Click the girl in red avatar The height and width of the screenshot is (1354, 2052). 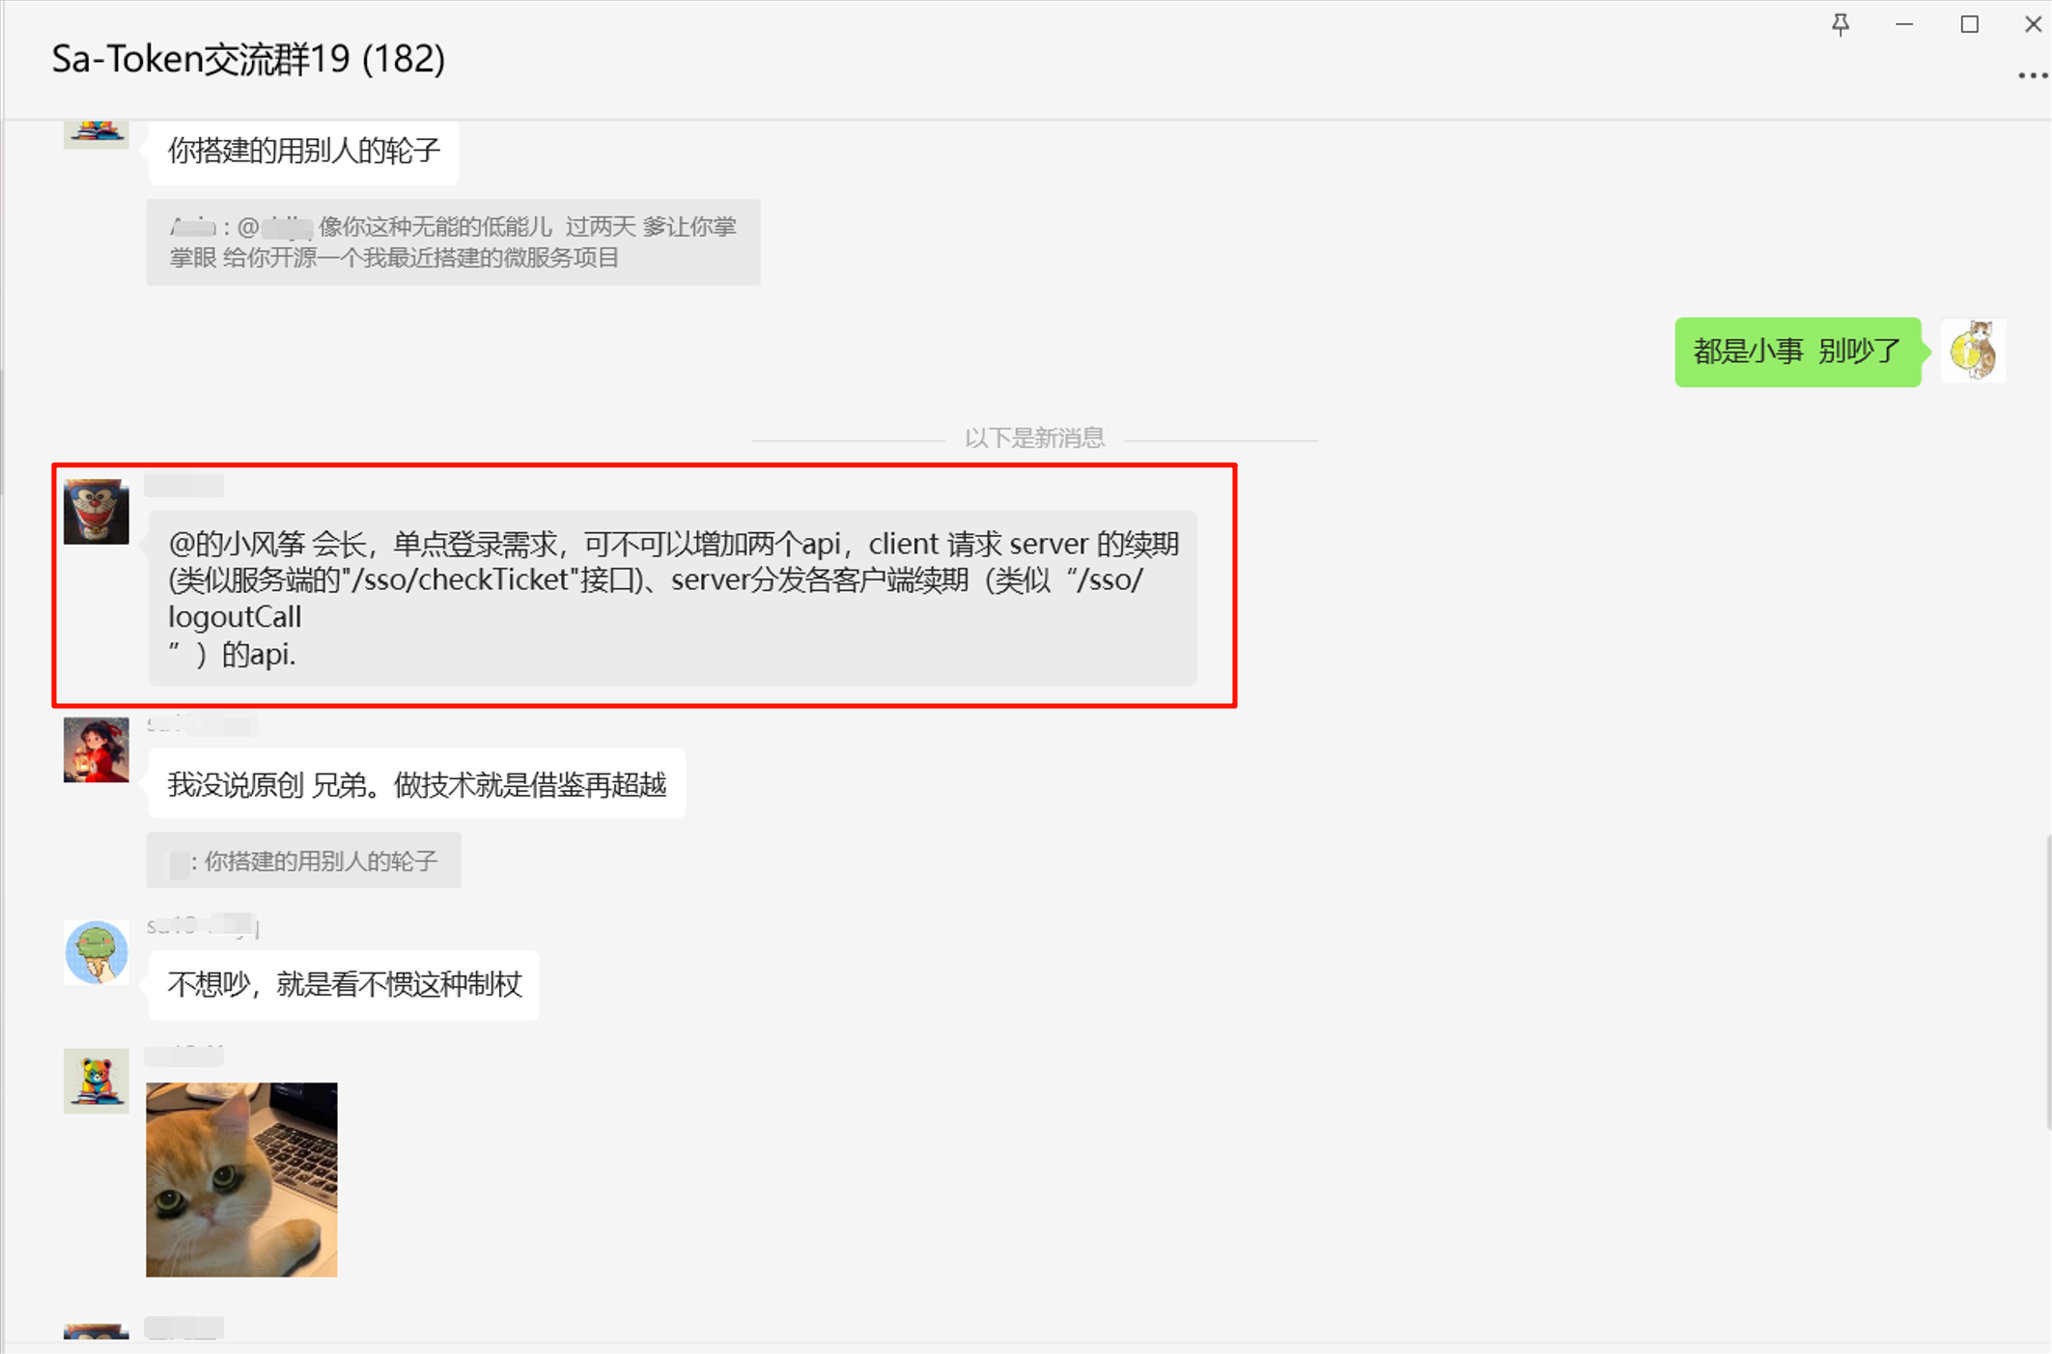coord(96,749)
